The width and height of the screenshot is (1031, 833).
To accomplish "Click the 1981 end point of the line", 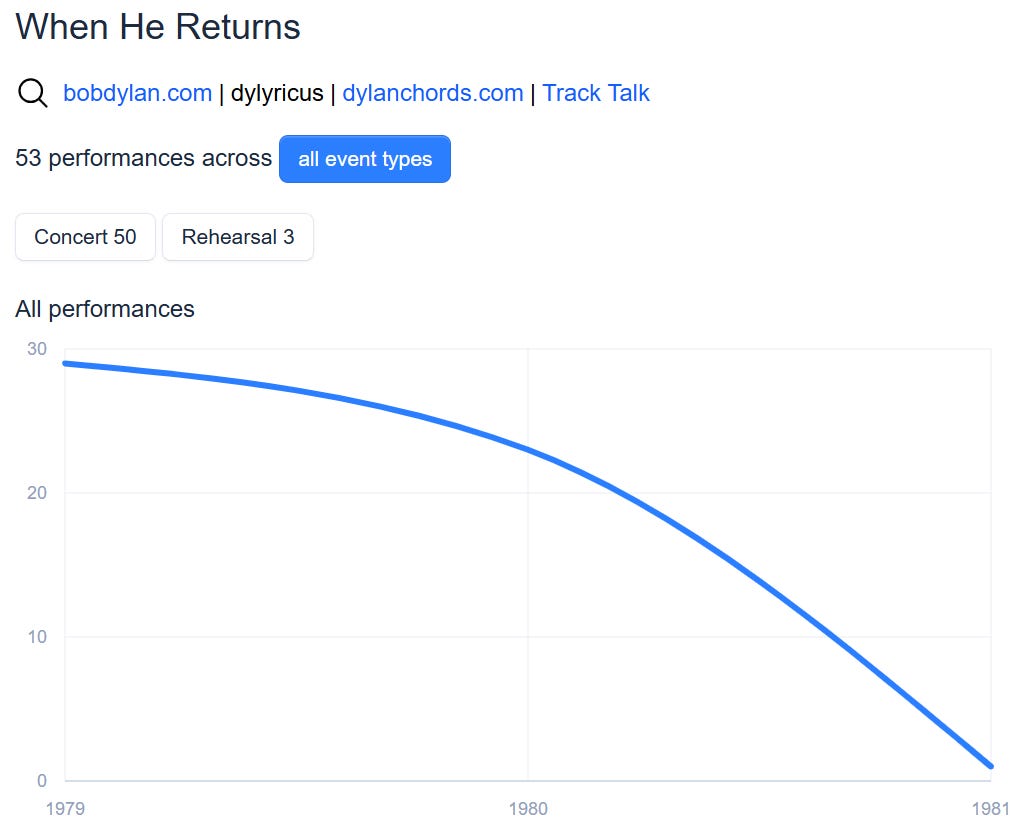I will pos(991,766).
